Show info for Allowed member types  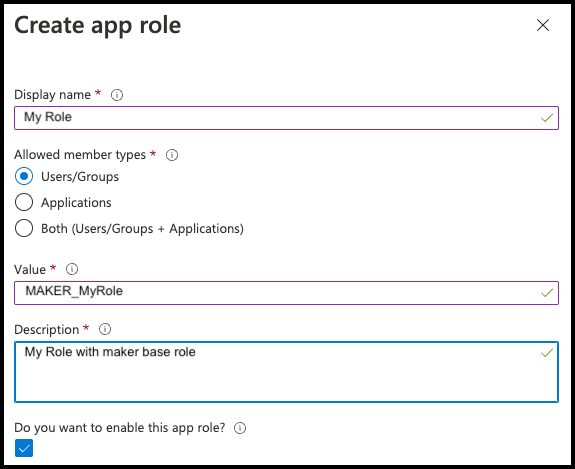172,155
